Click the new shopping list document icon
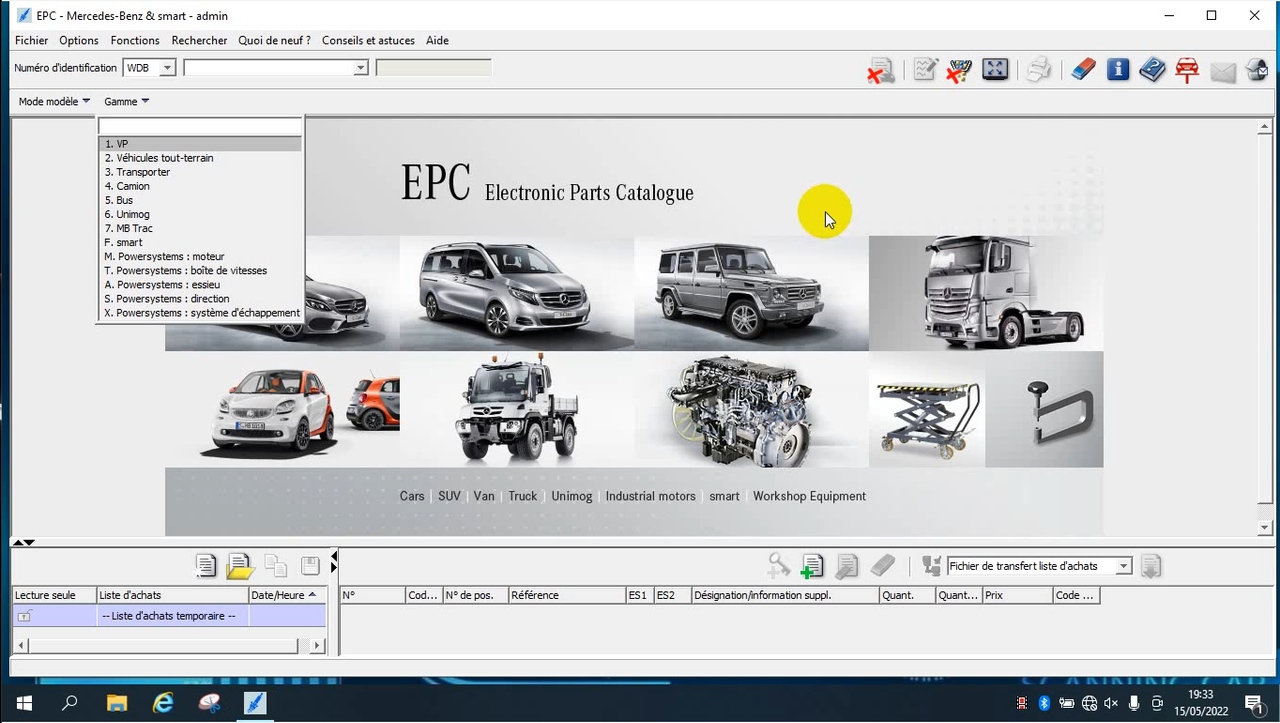The image size is (1280, 723). [x=206, y=566]
